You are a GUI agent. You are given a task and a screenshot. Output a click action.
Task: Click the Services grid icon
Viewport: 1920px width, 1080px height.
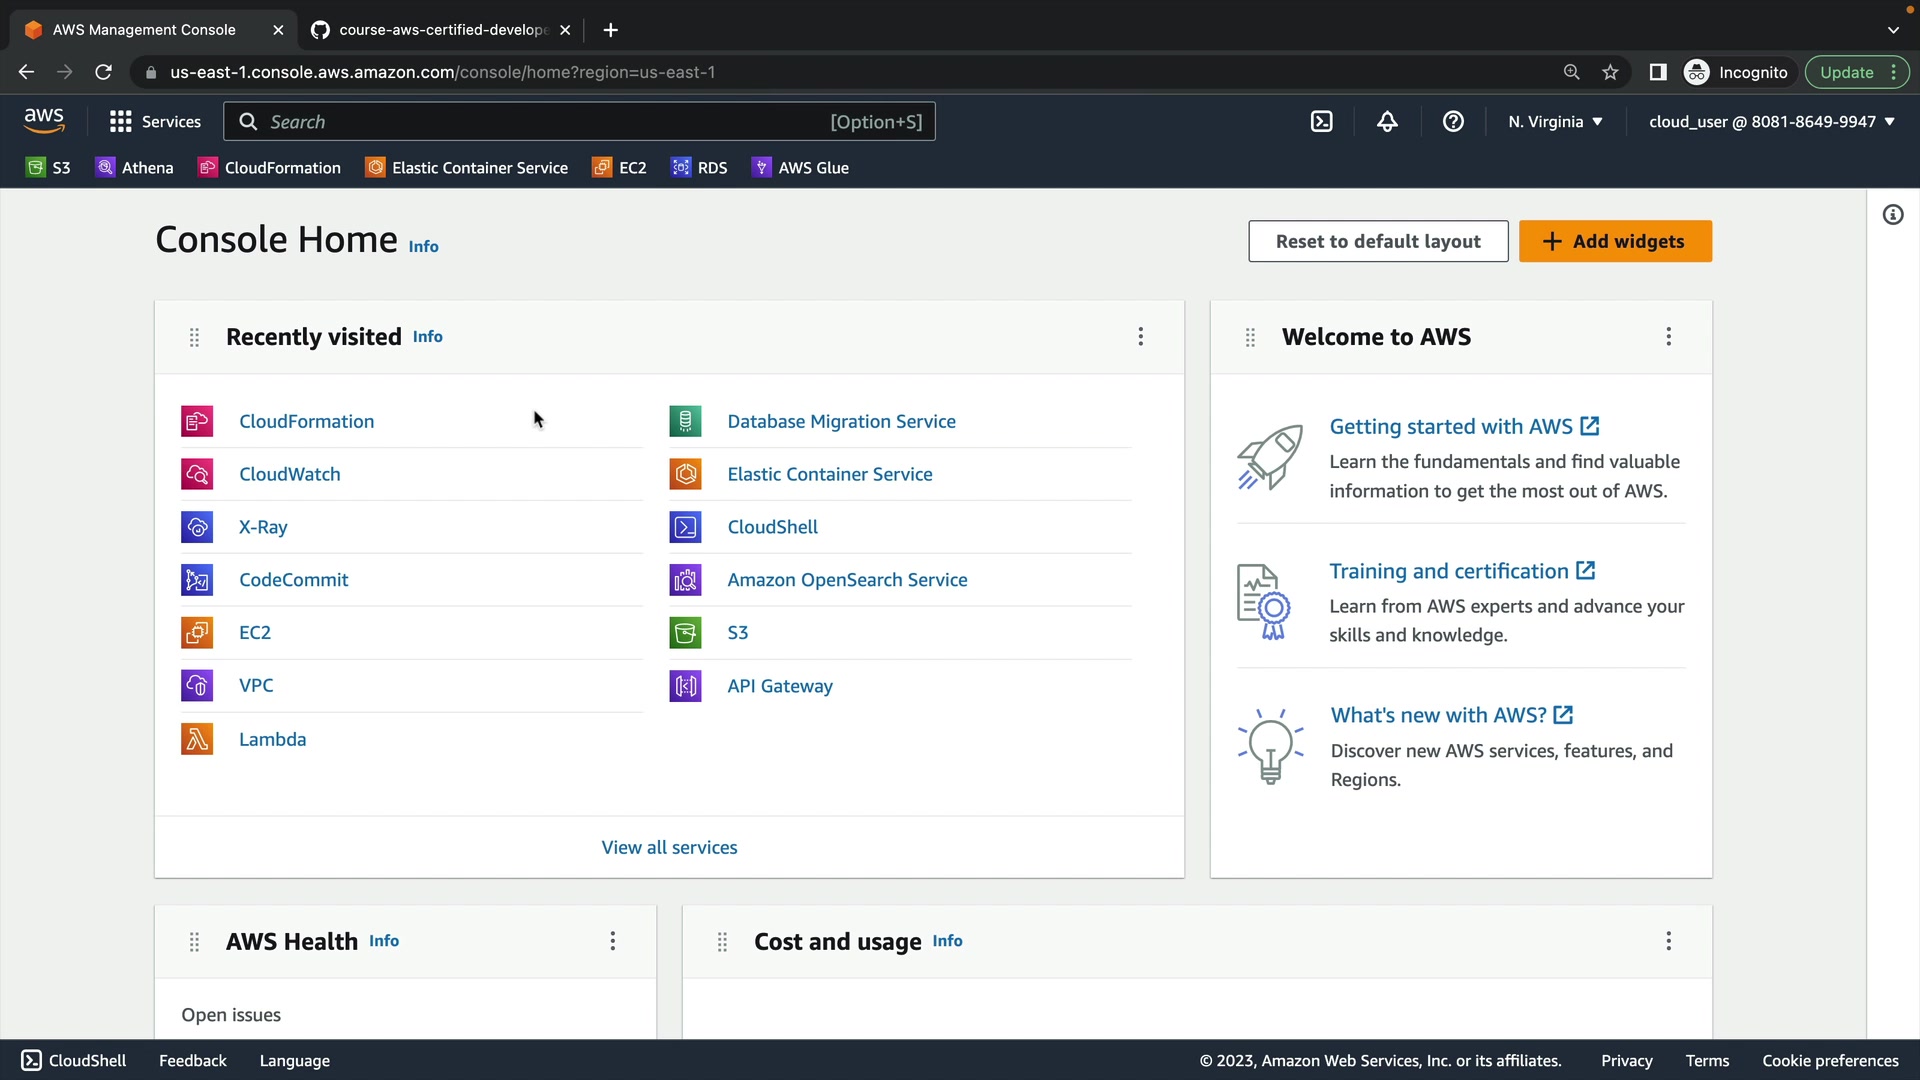[x=121, y=122]
